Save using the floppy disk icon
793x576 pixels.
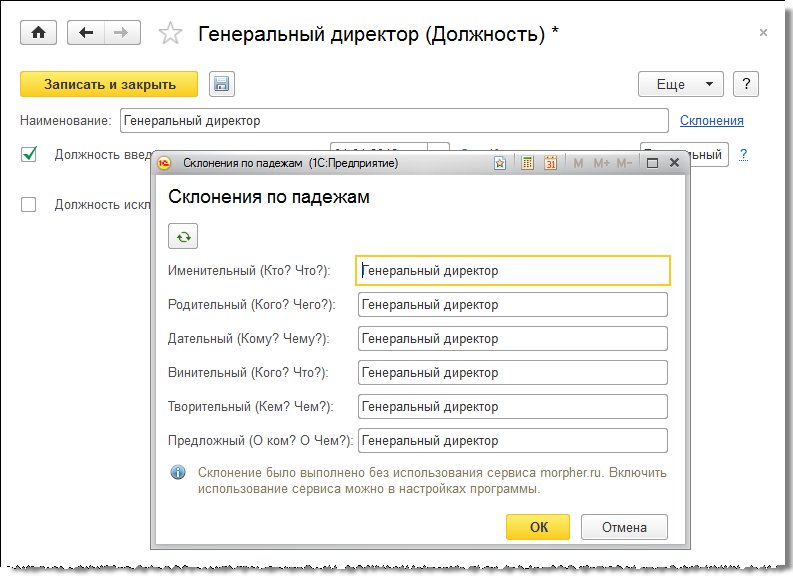tap(221, 85)
